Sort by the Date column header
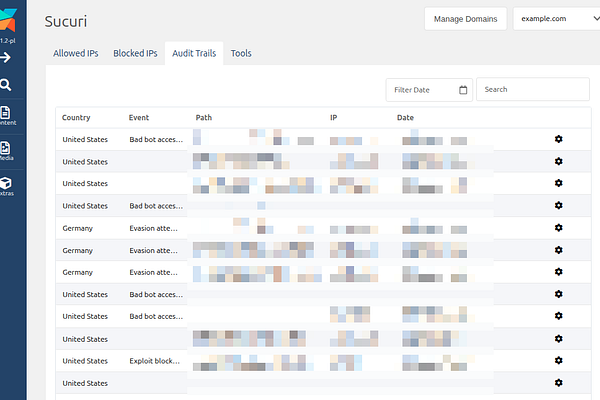This screenshot has width=600, height=400. [405, 118]
